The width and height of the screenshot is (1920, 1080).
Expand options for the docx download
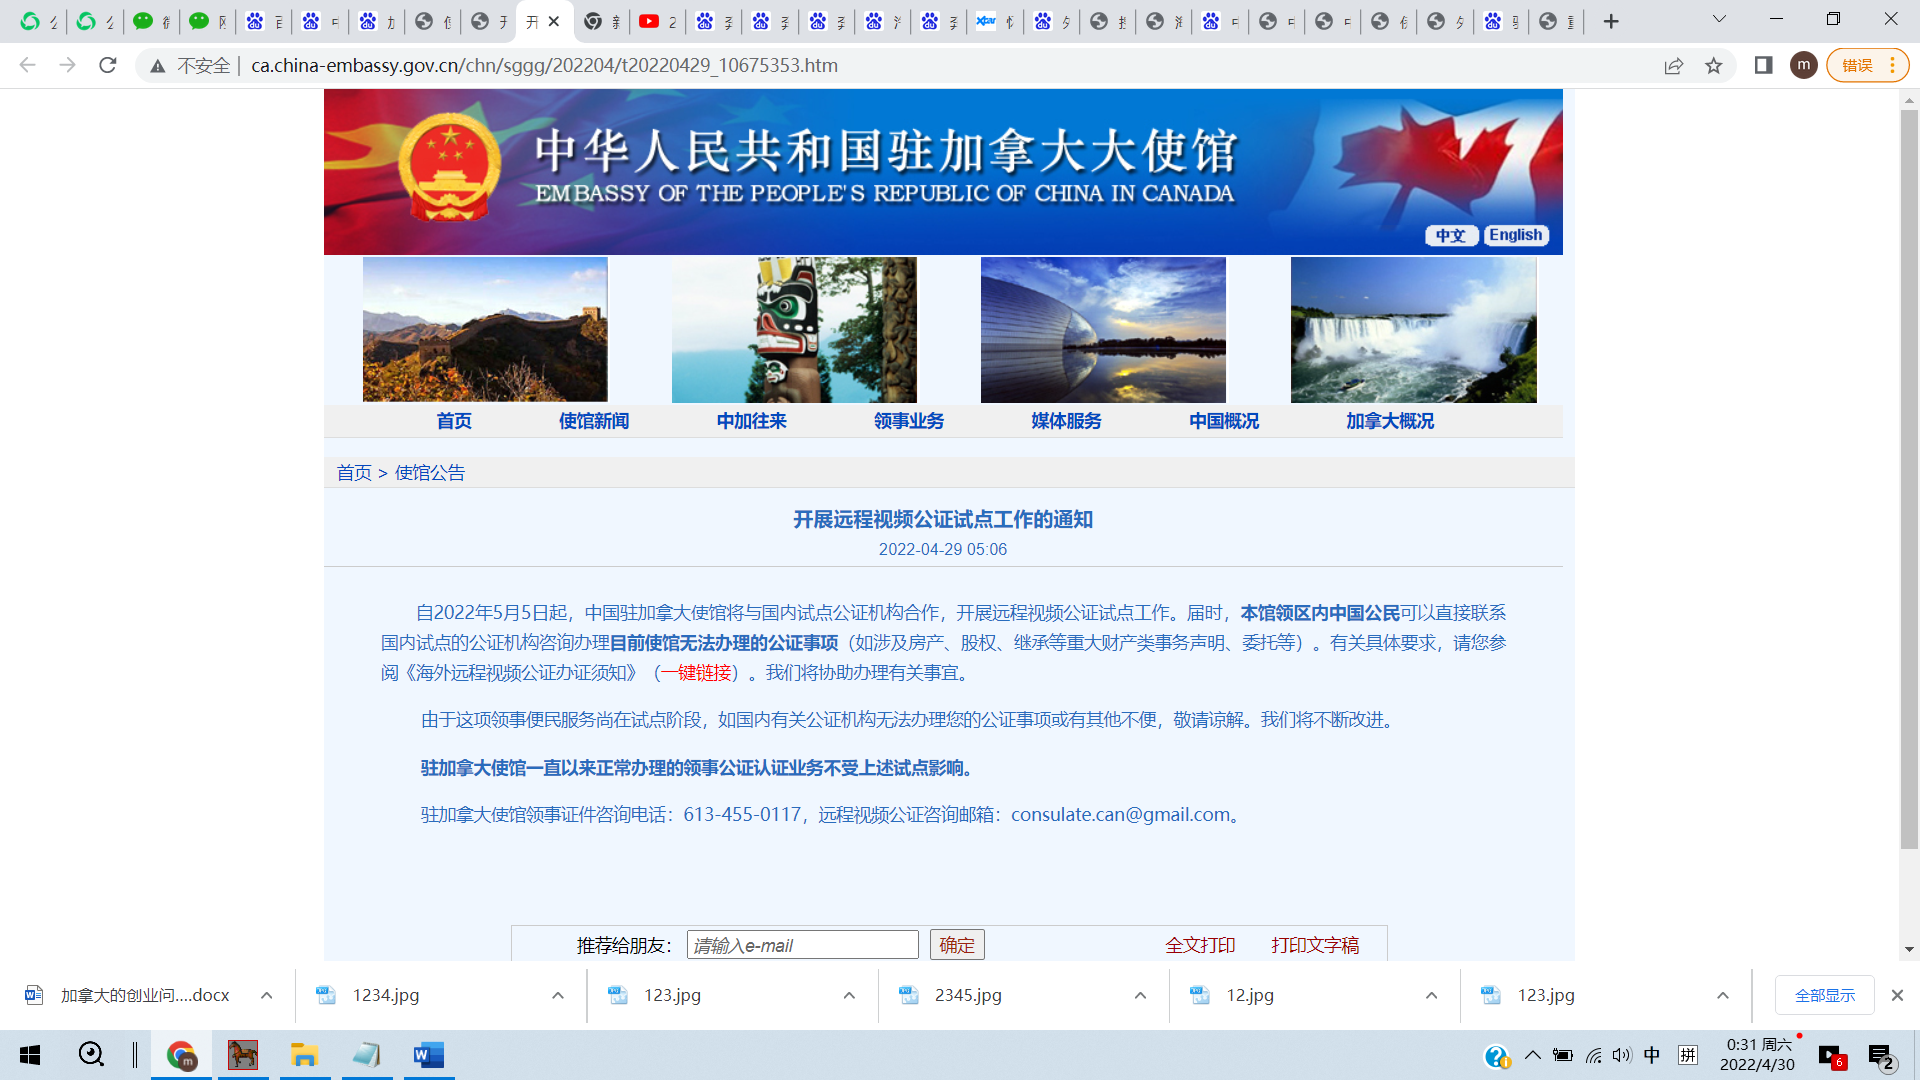point(266,995)
